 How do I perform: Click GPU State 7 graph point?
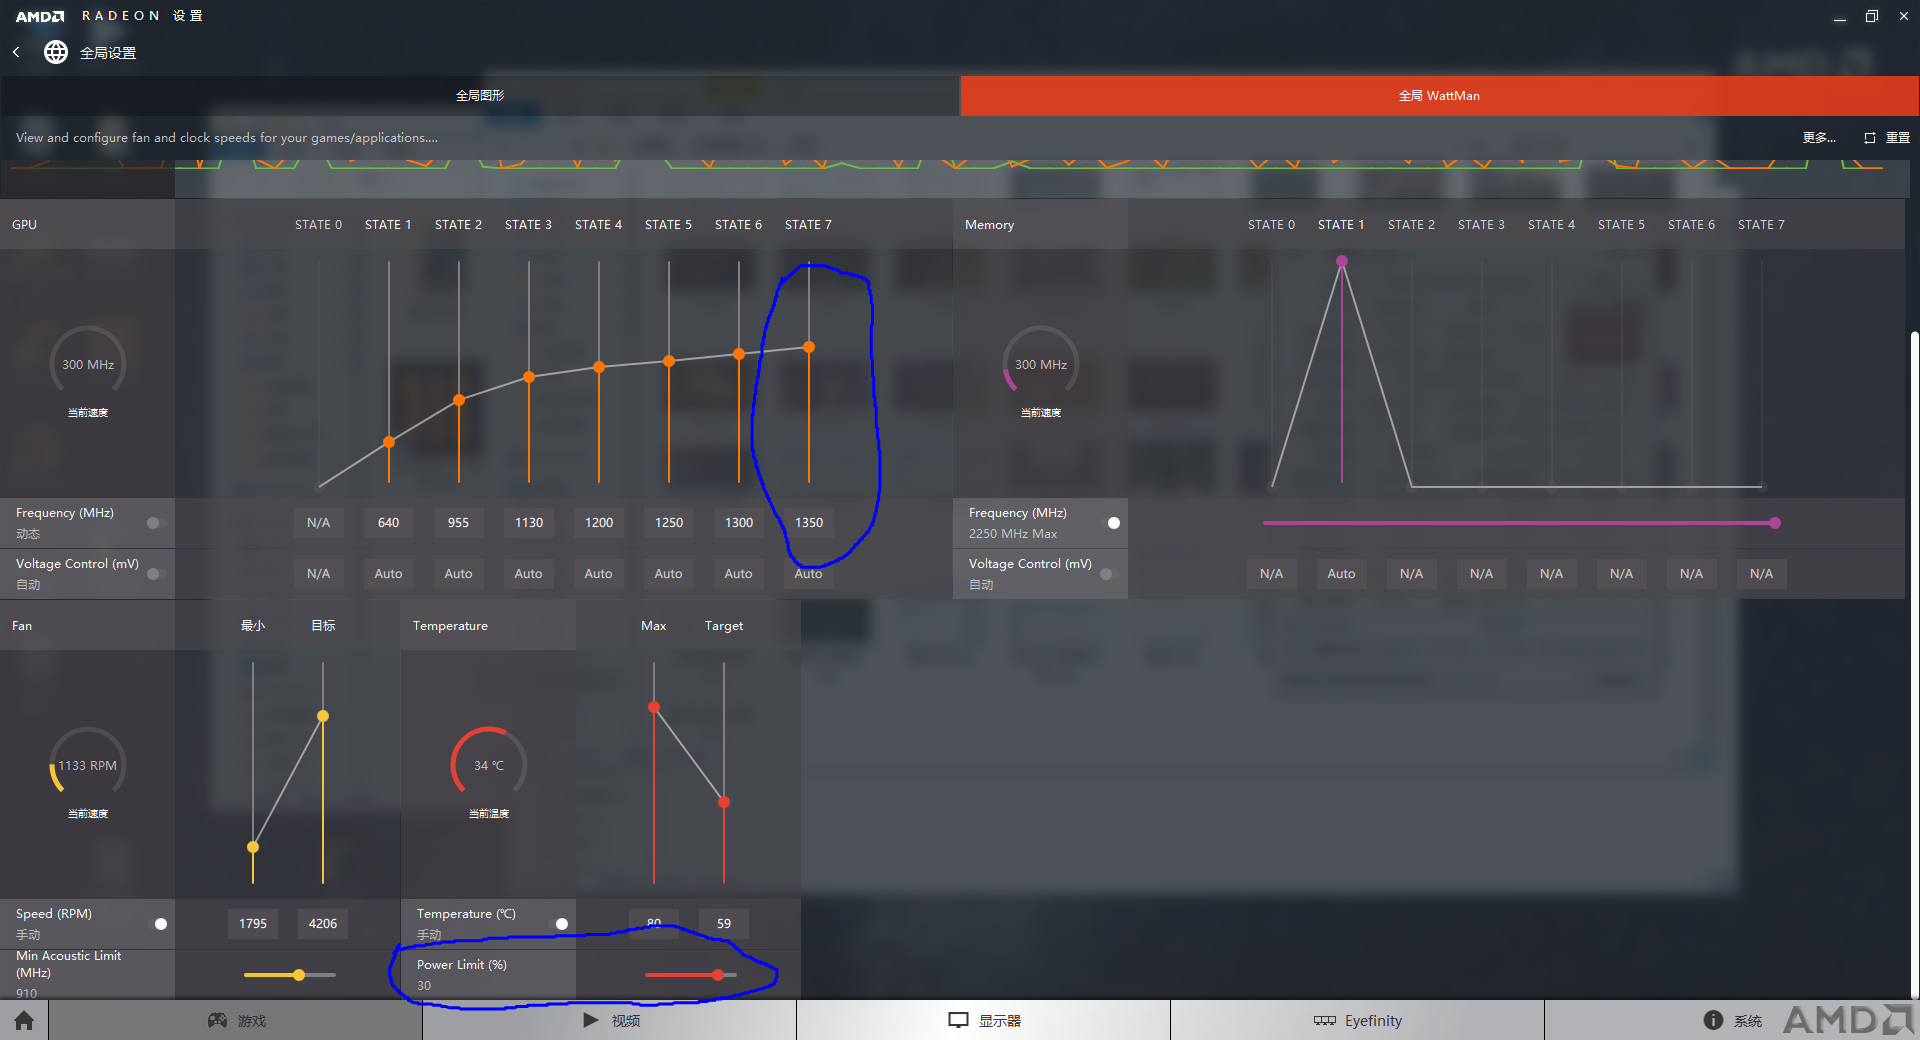pyautogui.click(x=809, y=347)
